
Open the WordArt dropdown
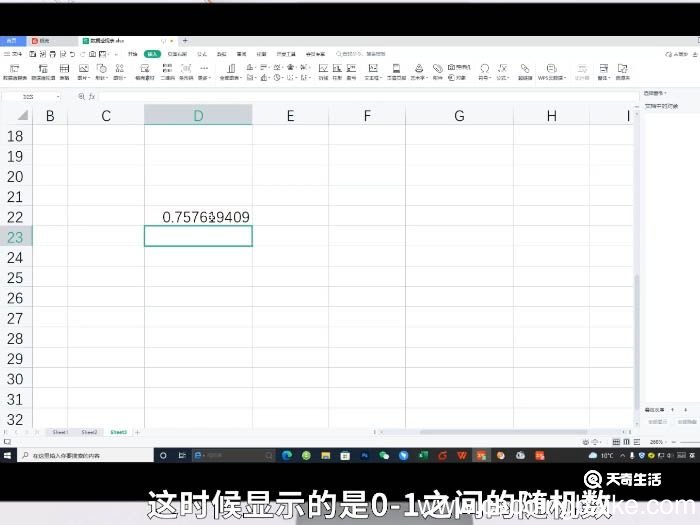pyautogui.click(x=419, y=71)
